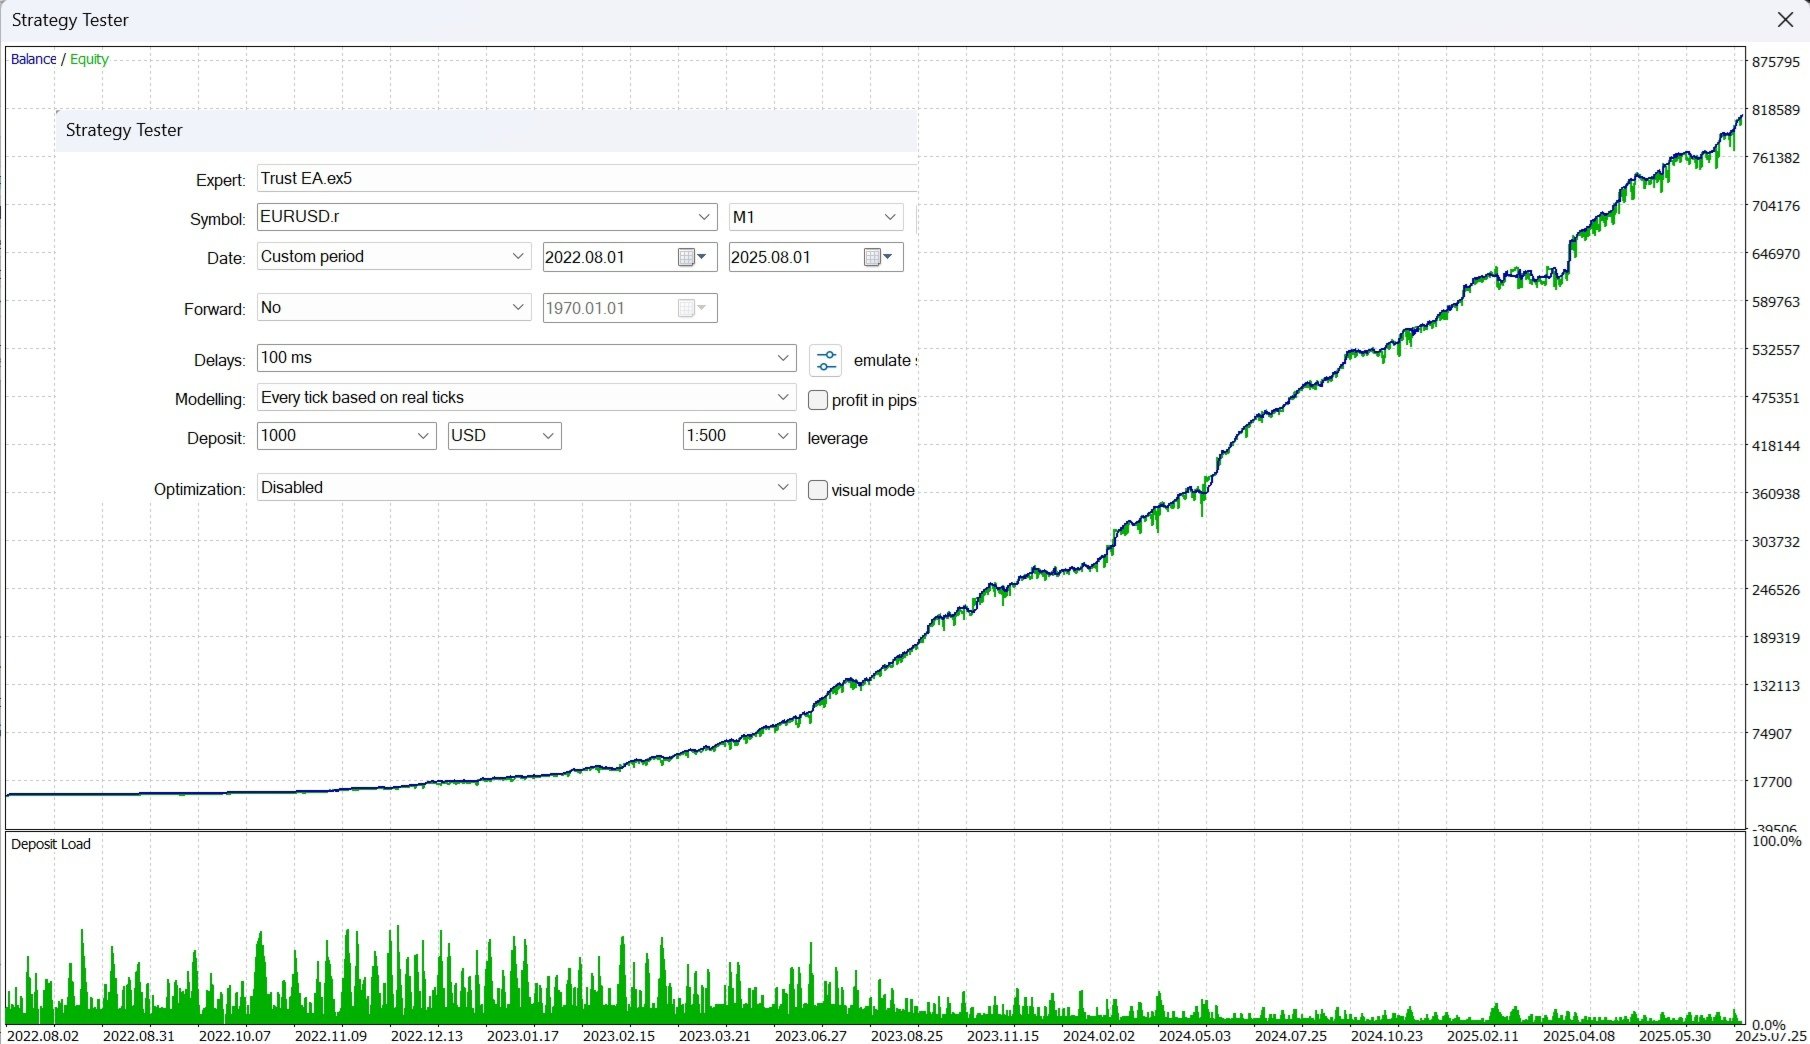
Task: Click the disabled forward date calendar icon
Action: pos(692,308)
